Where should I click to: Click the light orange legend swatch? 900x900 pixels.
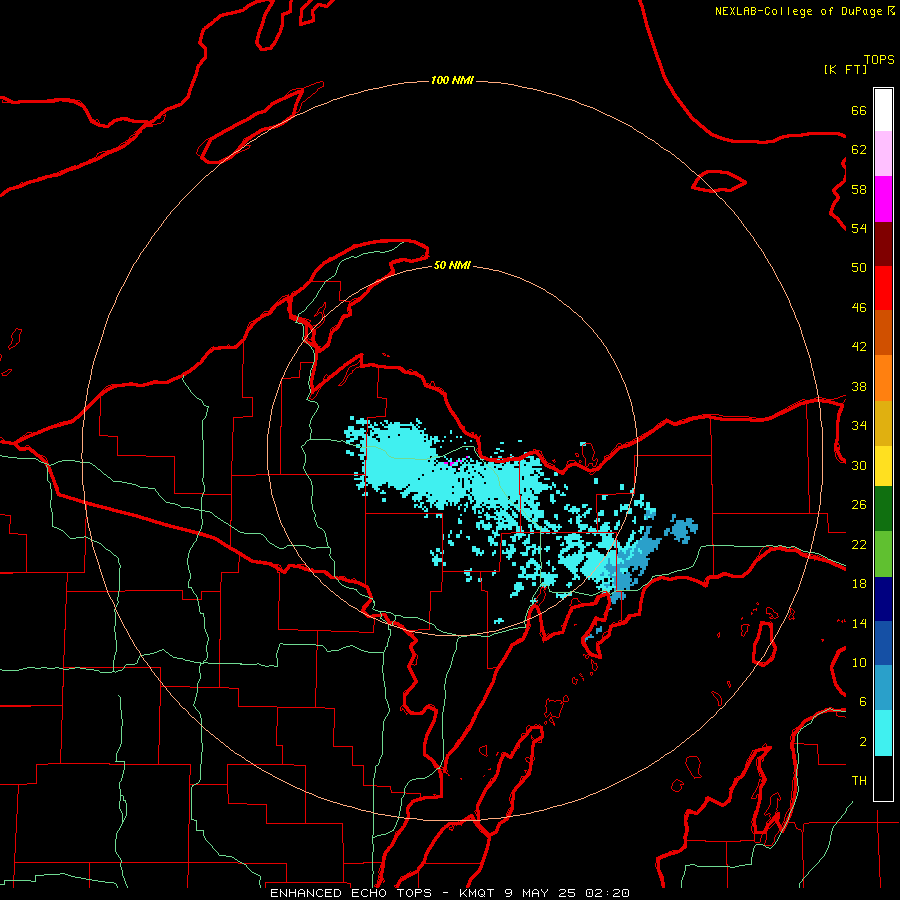883,378
